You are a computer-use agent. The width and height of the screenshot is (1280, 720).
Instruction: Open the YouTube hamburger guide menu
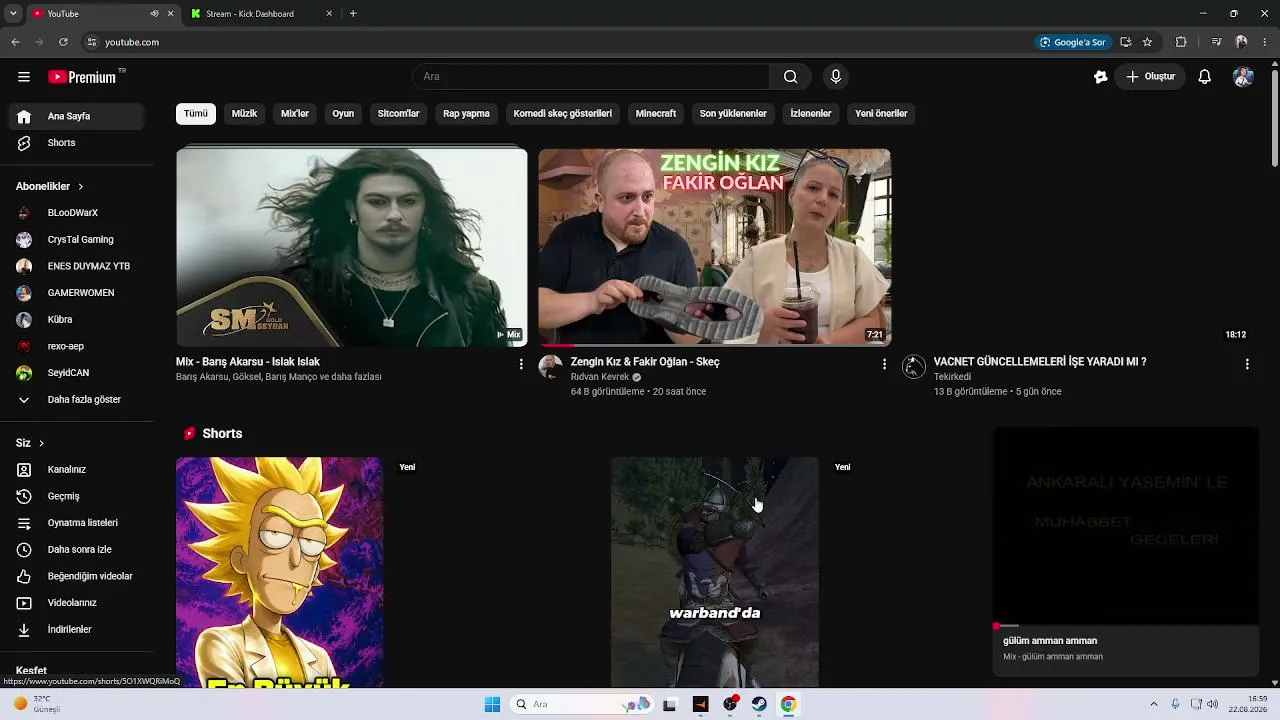pyautogui.click(x=24, y=77)
